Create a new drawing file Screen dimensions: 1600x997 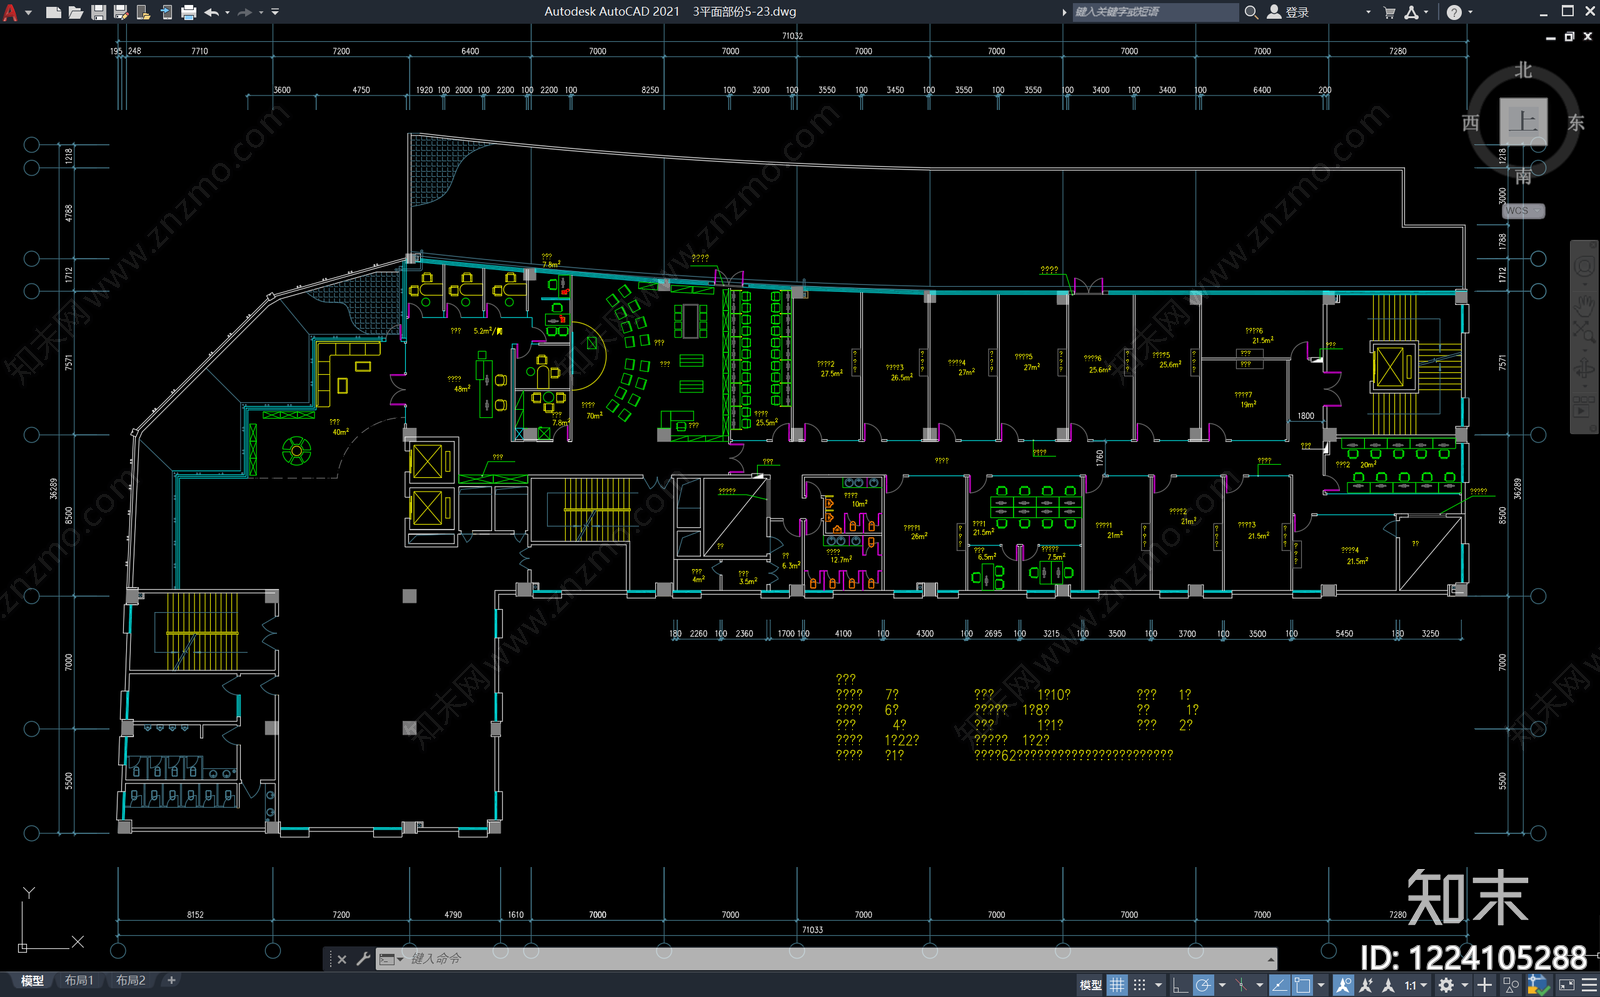pyautogui.click(x=54, y=12)
